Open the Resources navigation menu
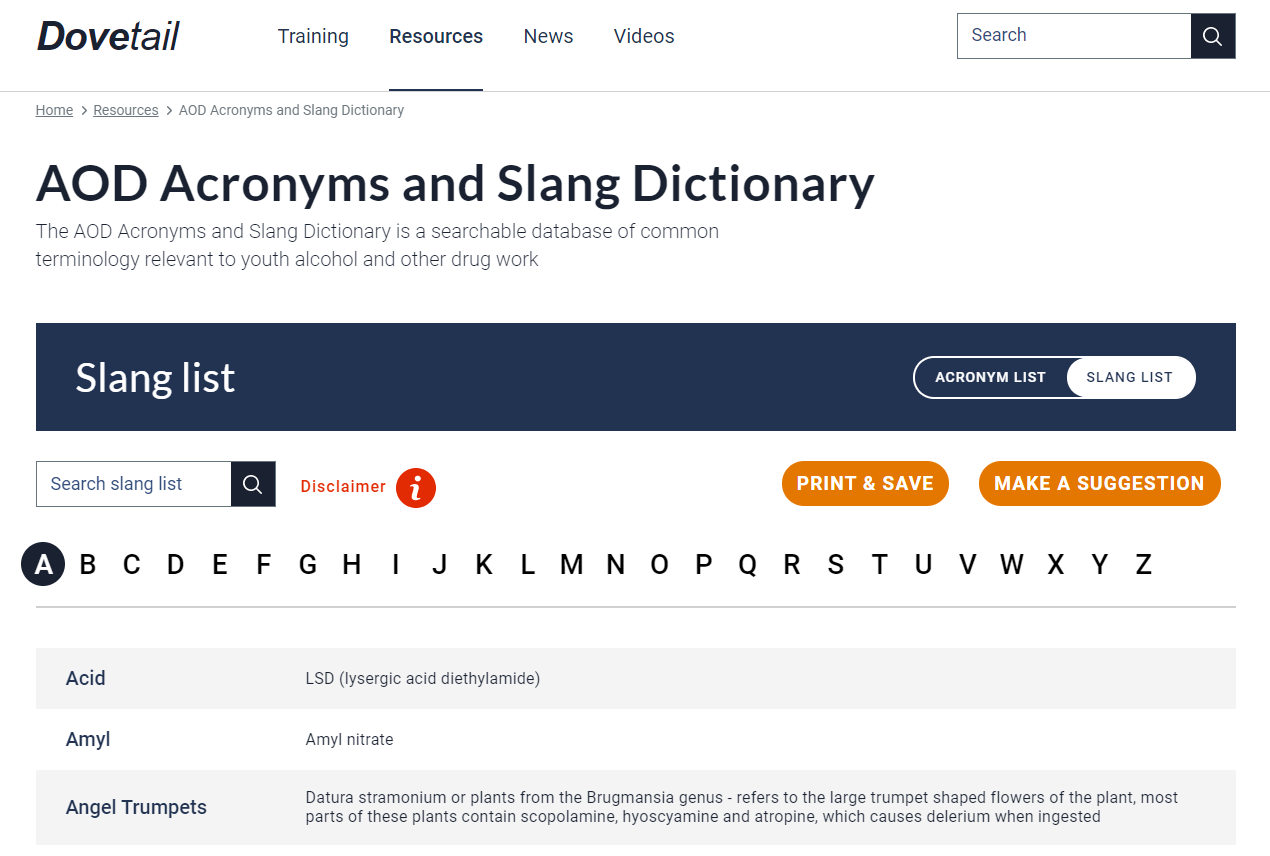The image size is (1270, 856). (436, 36)
